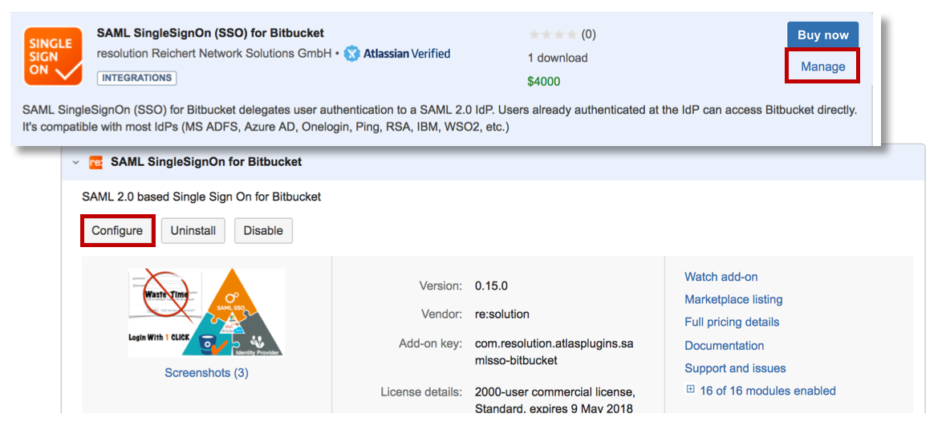
Task: Open the Support and issues link
Action: coord(735,368)
